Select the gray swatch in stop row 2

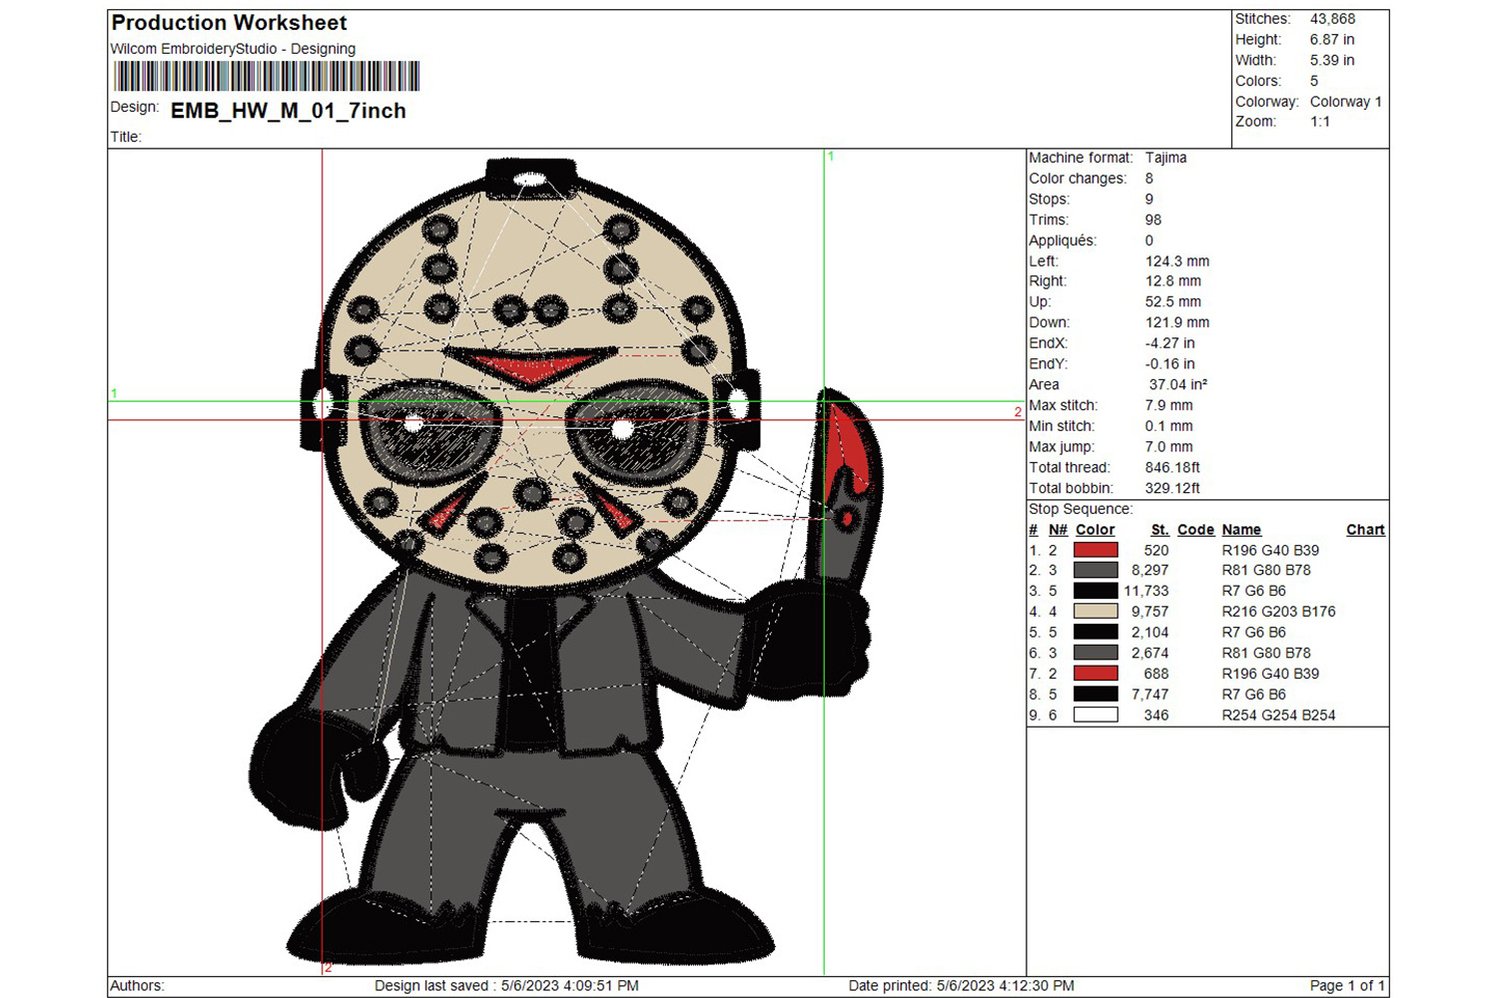click(1095, 570)
